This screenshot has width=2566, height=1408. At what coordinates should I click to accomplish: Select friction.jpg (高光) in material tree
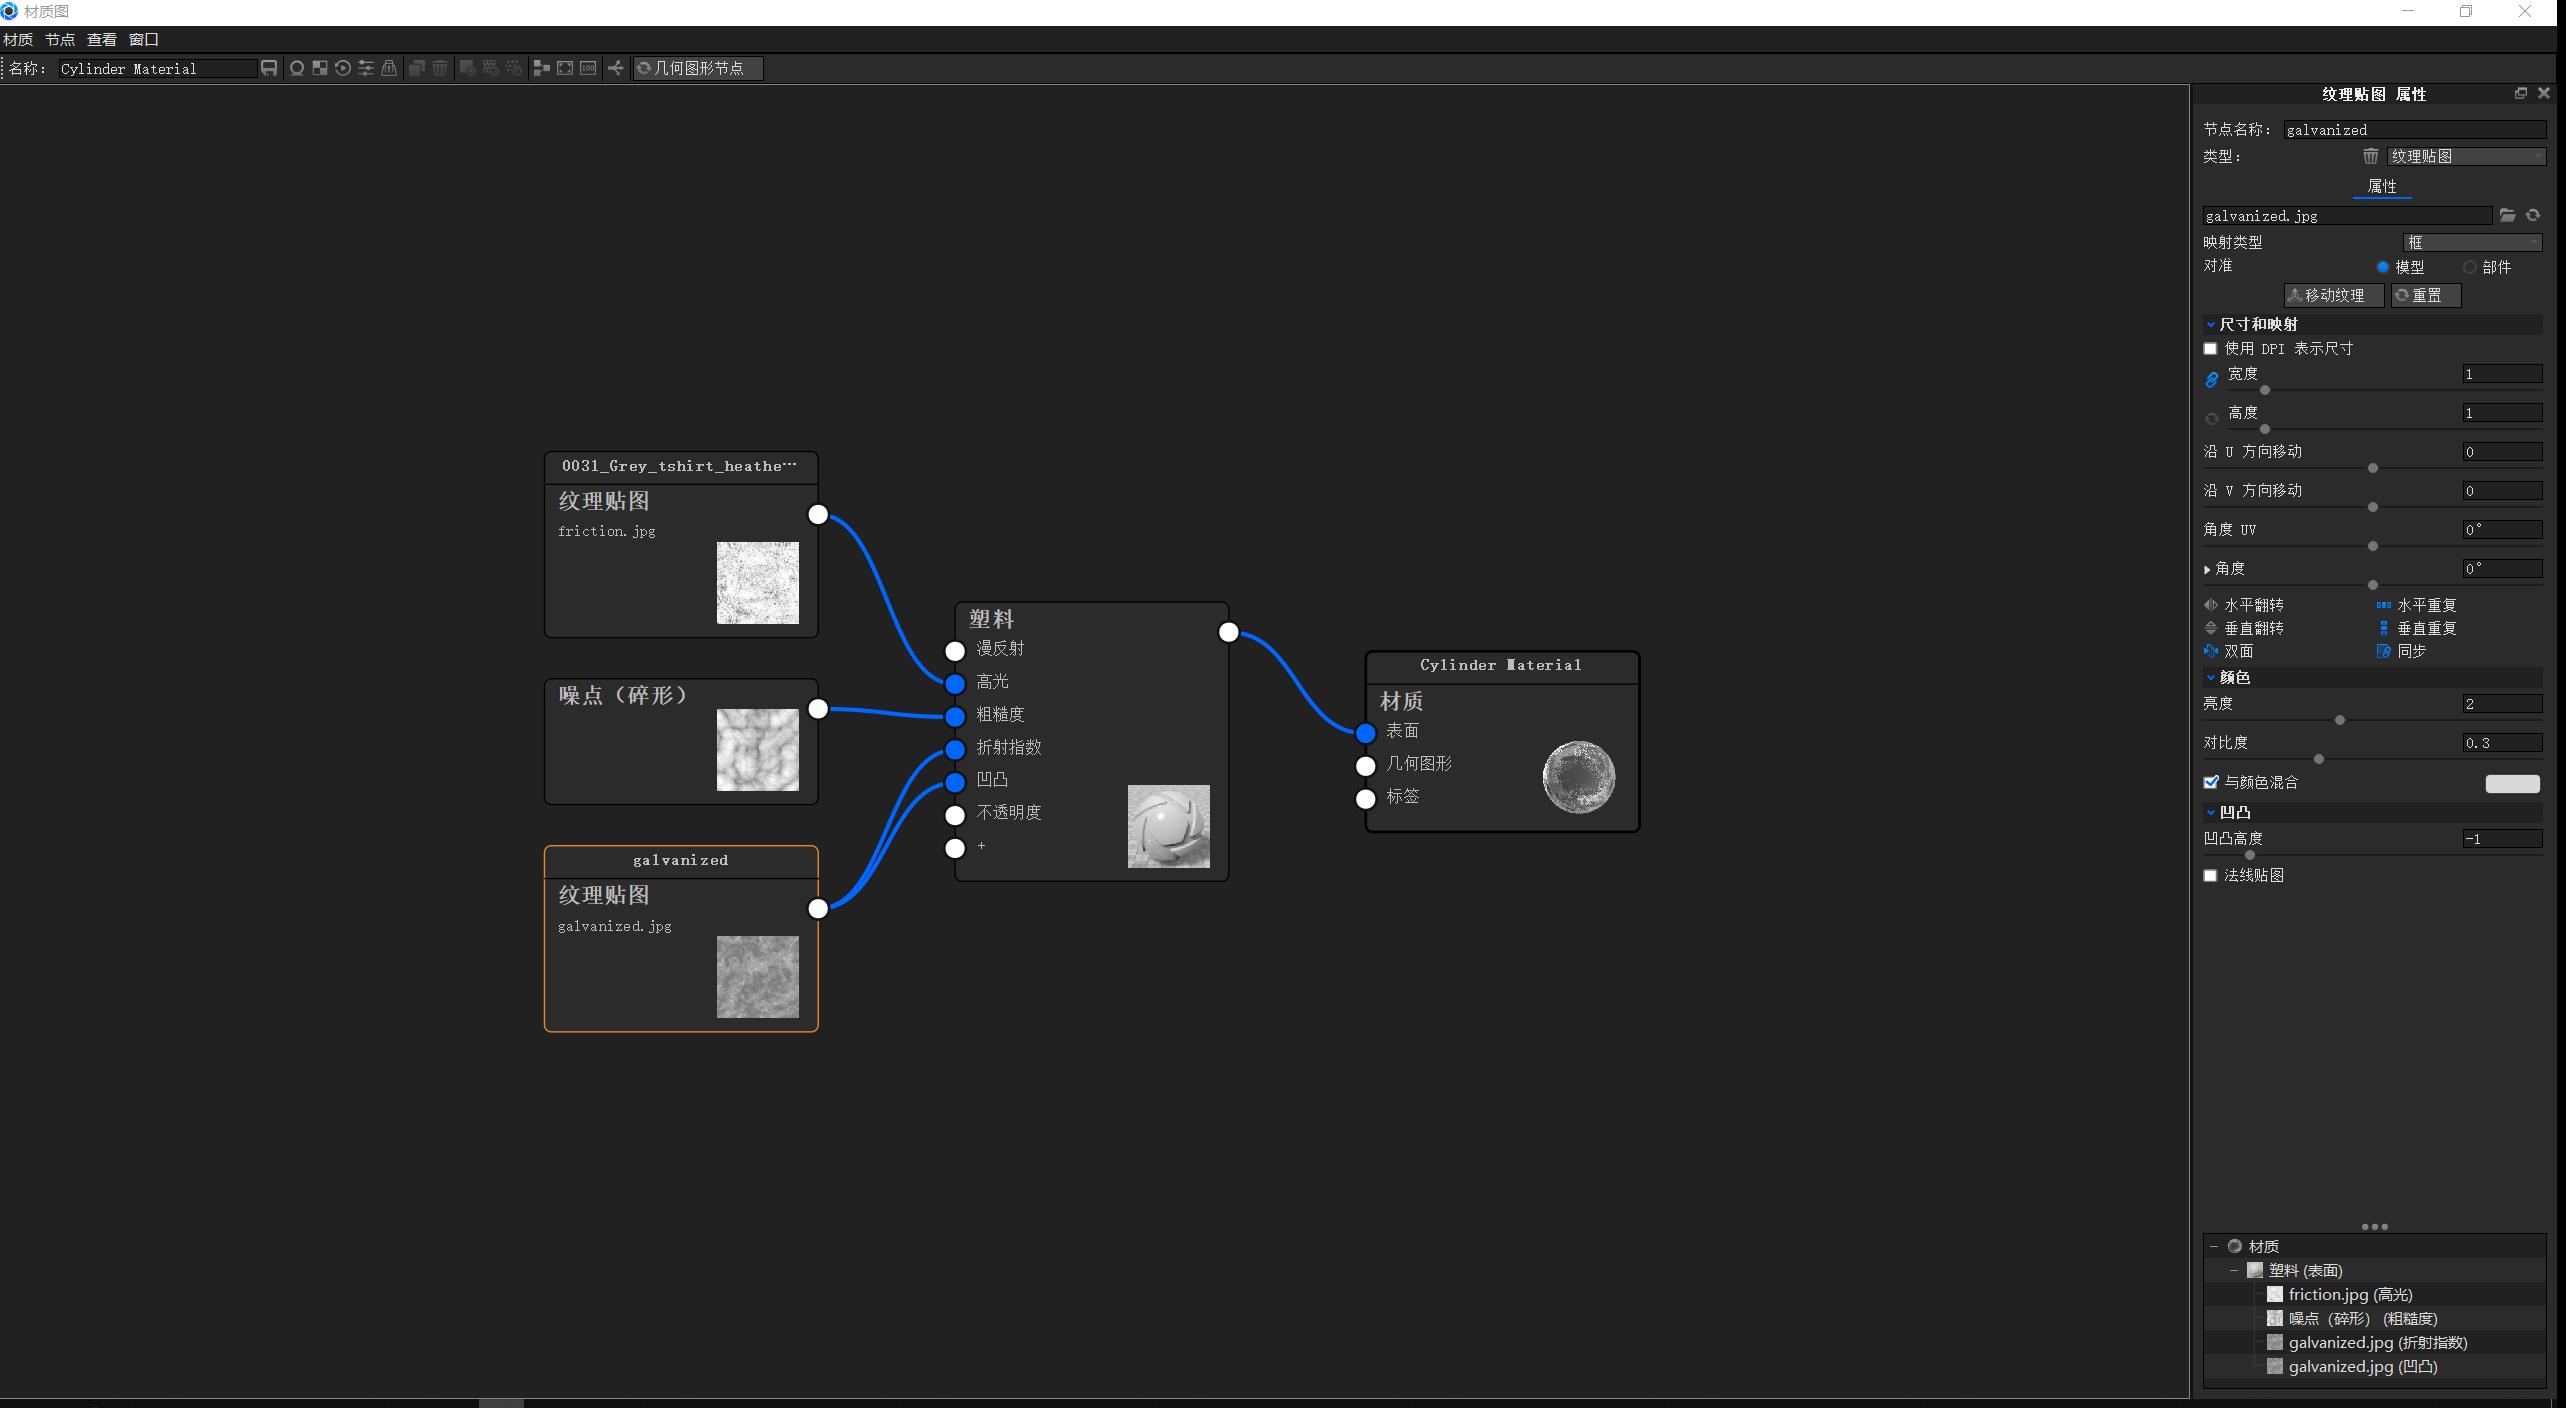pos(2349,1294)
